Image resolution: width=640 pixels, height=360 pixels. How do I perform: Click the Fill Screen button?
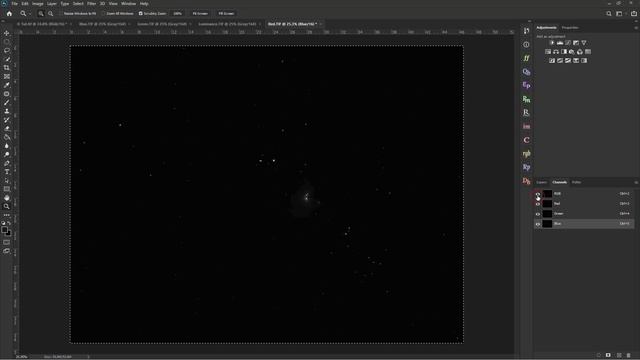226,13
